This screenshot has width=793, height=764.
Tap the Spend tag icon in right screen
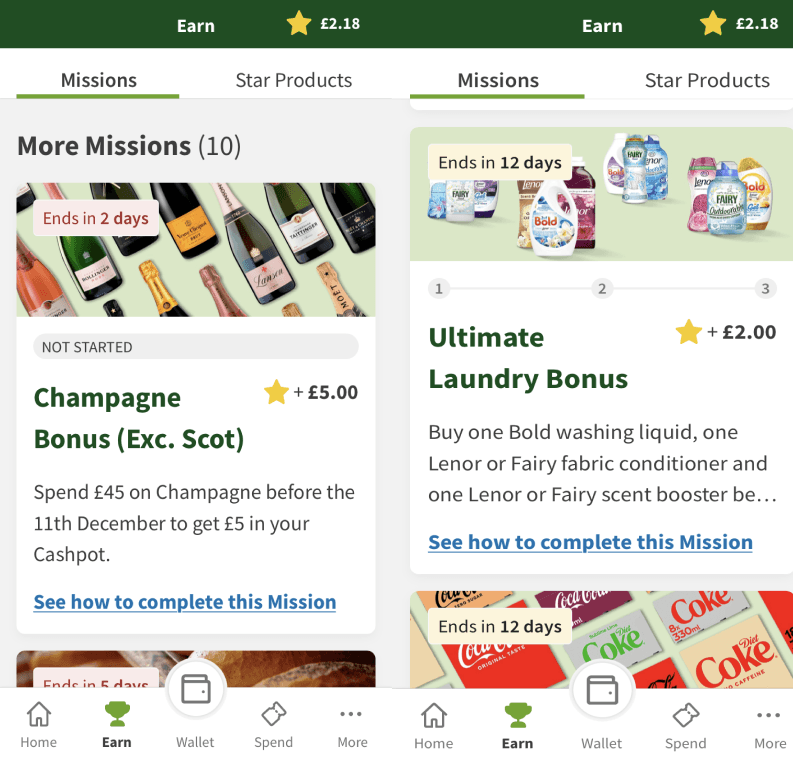tap(686, 715)
